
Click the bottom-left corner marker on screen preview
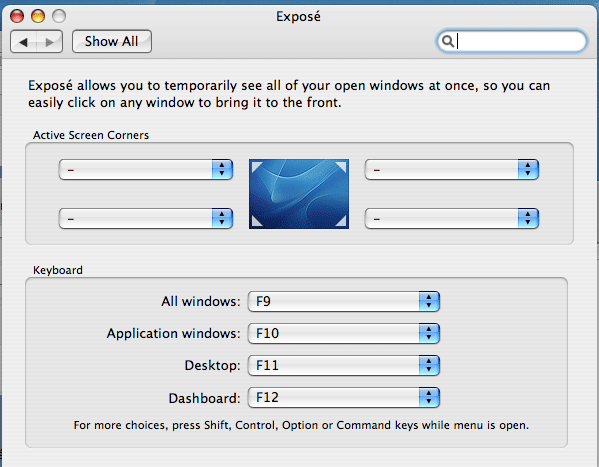(x=257, y=221)
